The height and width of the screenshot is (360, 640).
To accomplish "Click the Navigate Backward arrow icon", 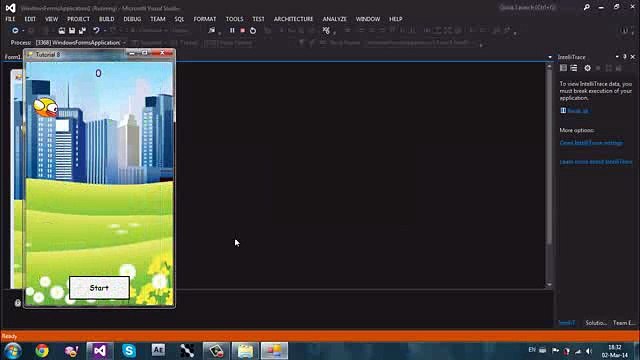I will [x=15, y=31].
